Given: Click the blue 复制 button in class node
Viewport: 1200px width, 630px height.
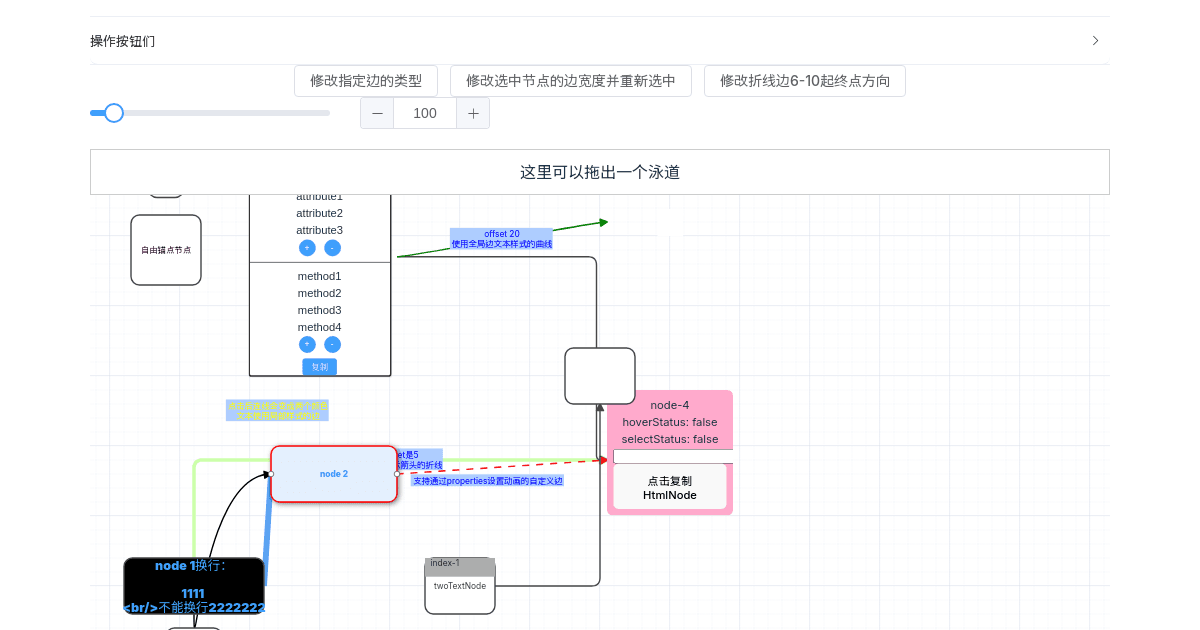Looking at the screenshot, I should pos(320,367).
